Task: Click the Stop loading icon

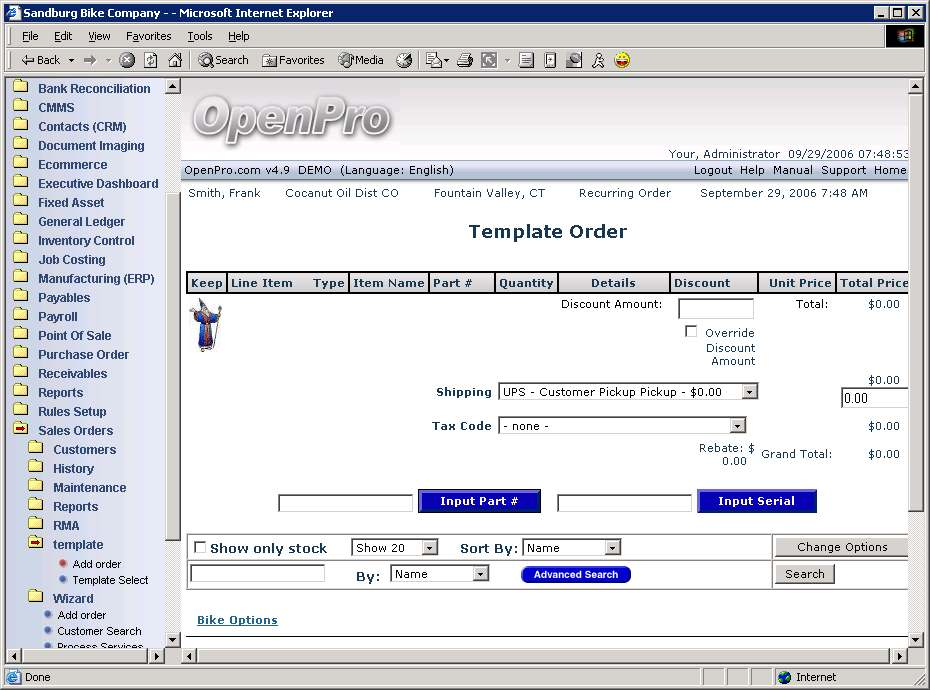Action: pos(127,60)
